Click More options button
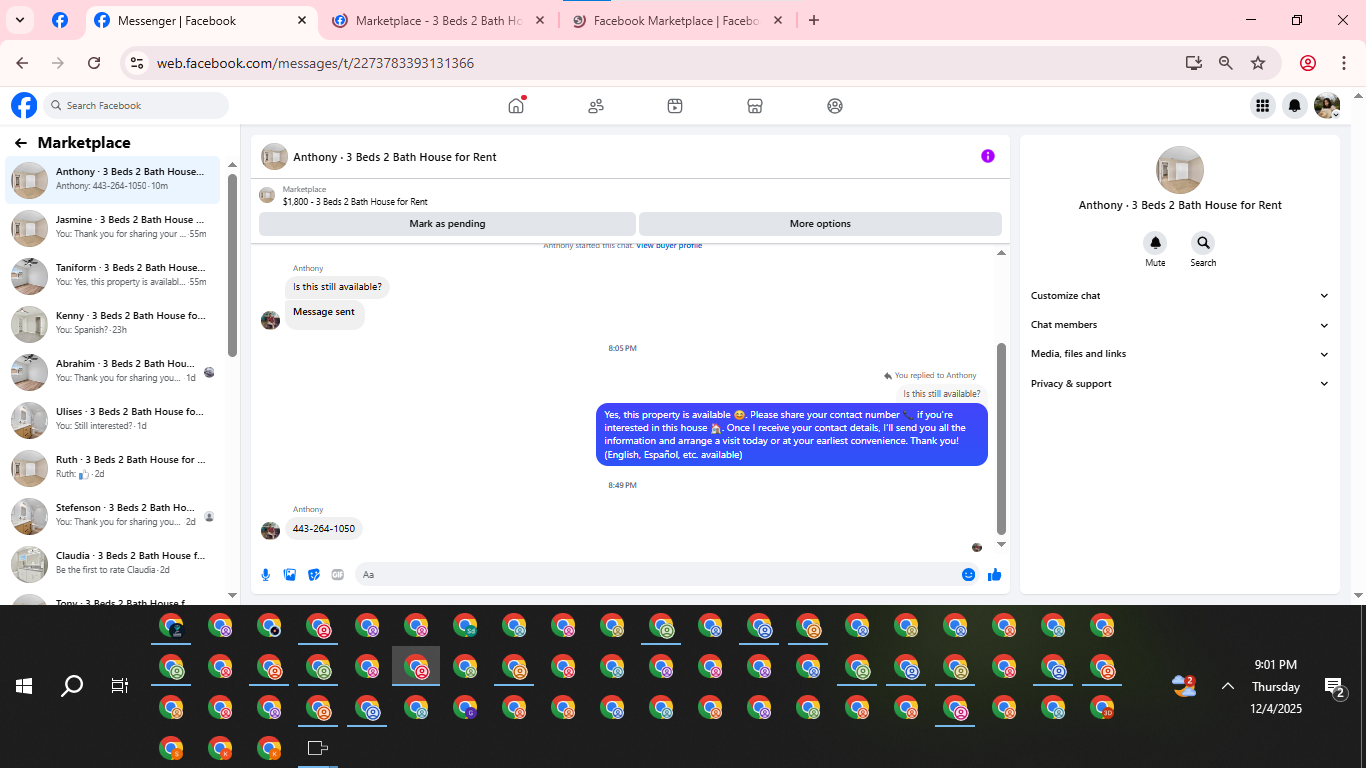Screen dimensions: 1366x768 [x=820, y=224]
